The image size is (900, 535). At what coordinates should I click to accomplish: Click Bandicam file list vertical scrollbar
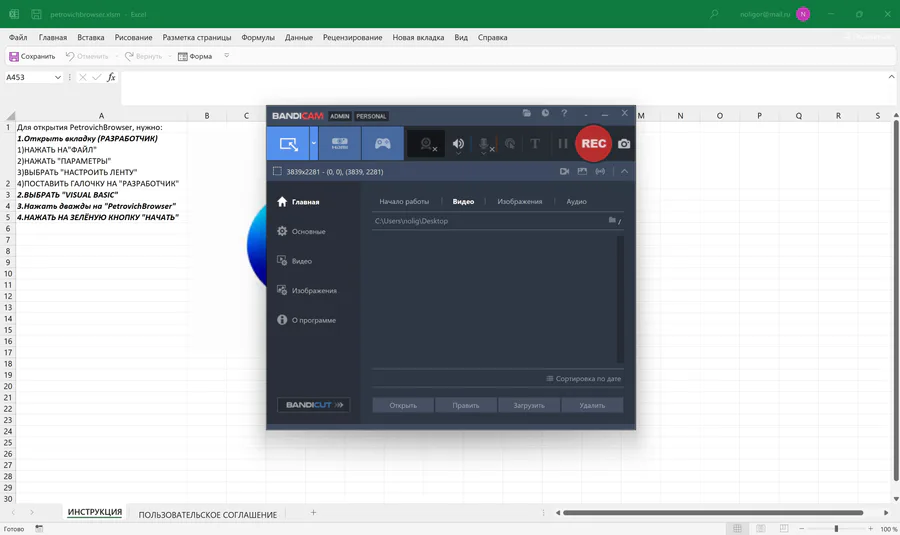point(620,298)
